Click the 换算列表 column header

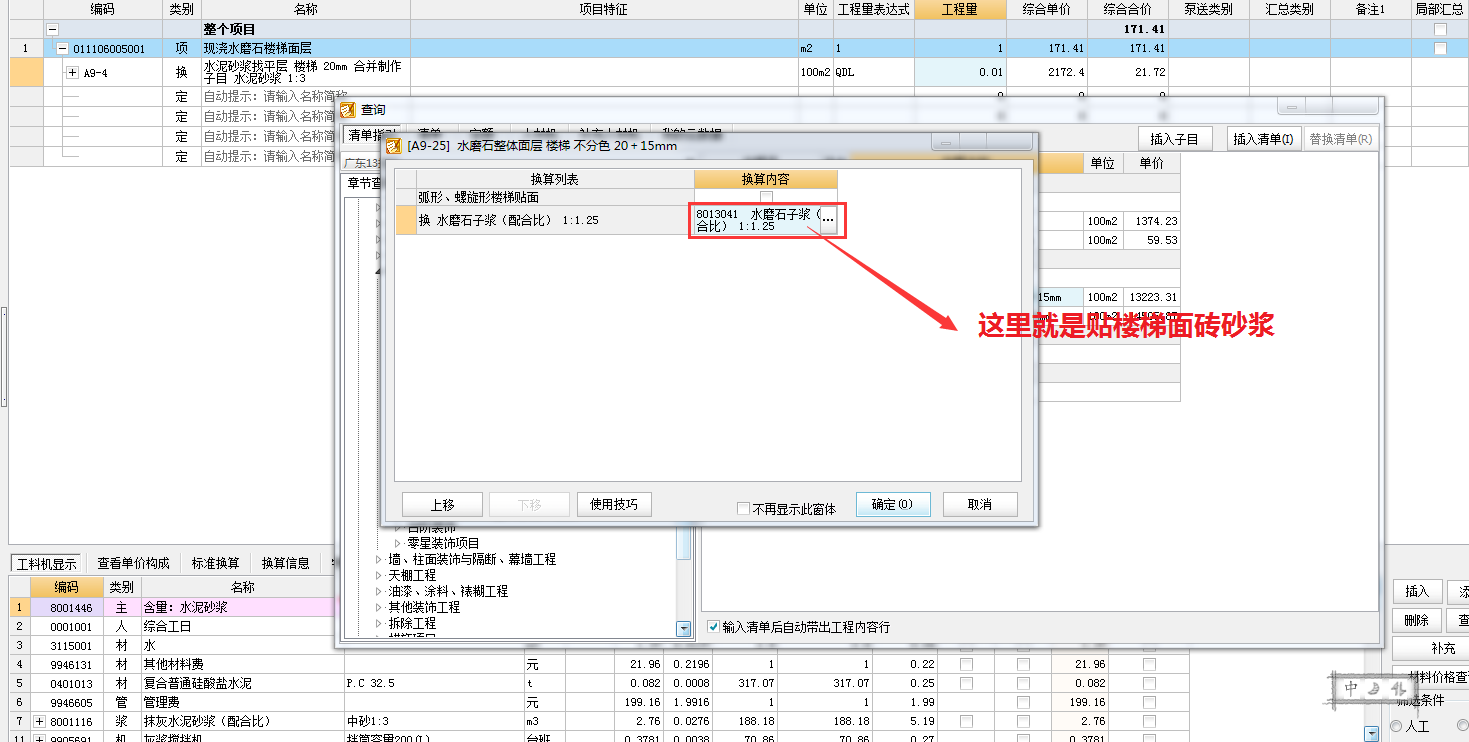click(555, 179)
